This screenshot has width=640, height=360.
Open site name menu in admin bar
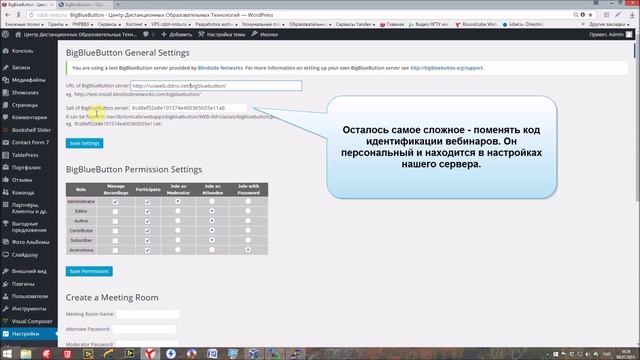coord(76,35)
